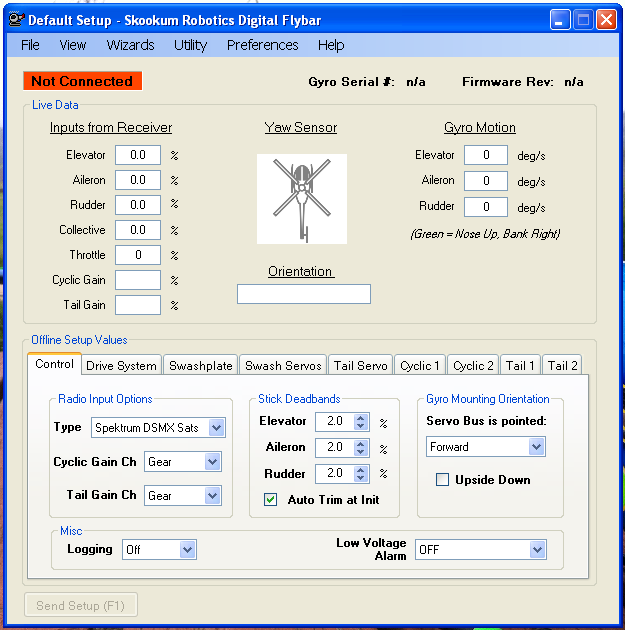
Task: Click the Cyclic Gain live data field
Action: [138, 280]
